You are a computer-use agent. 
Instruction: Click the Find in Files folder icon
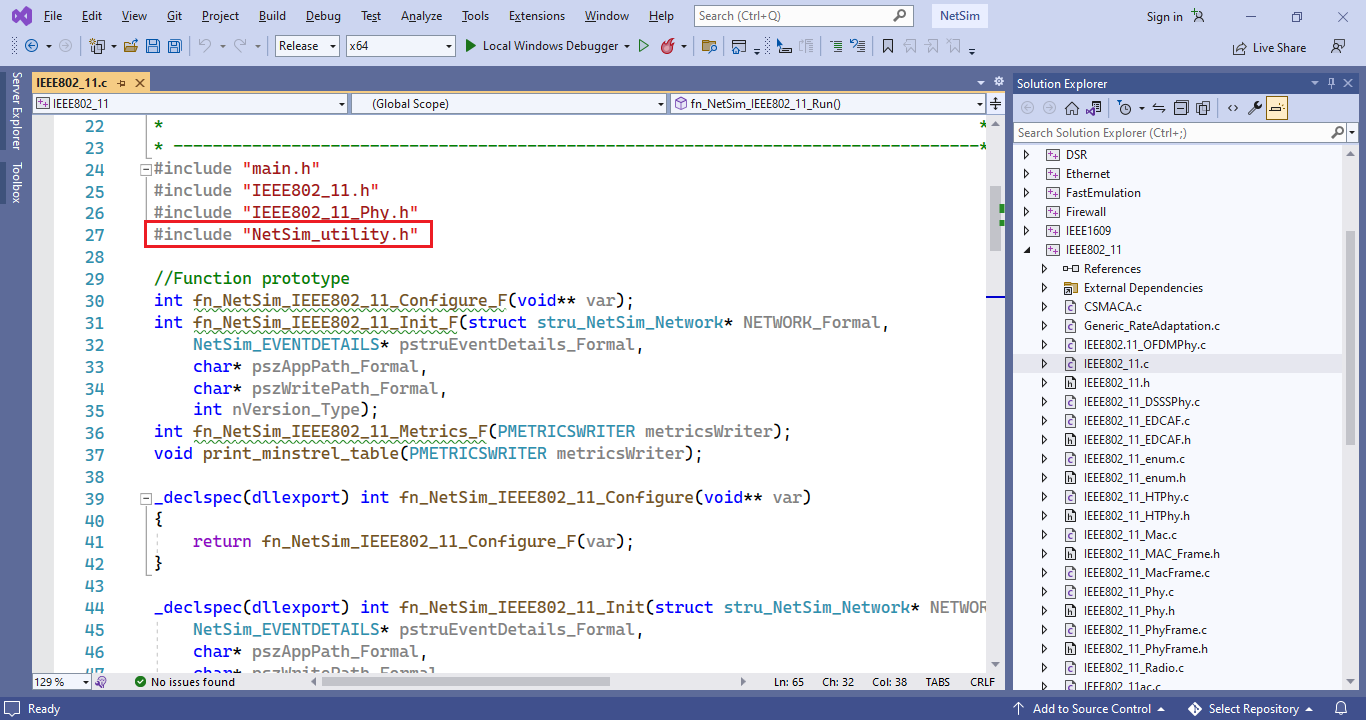pos(709,46)
